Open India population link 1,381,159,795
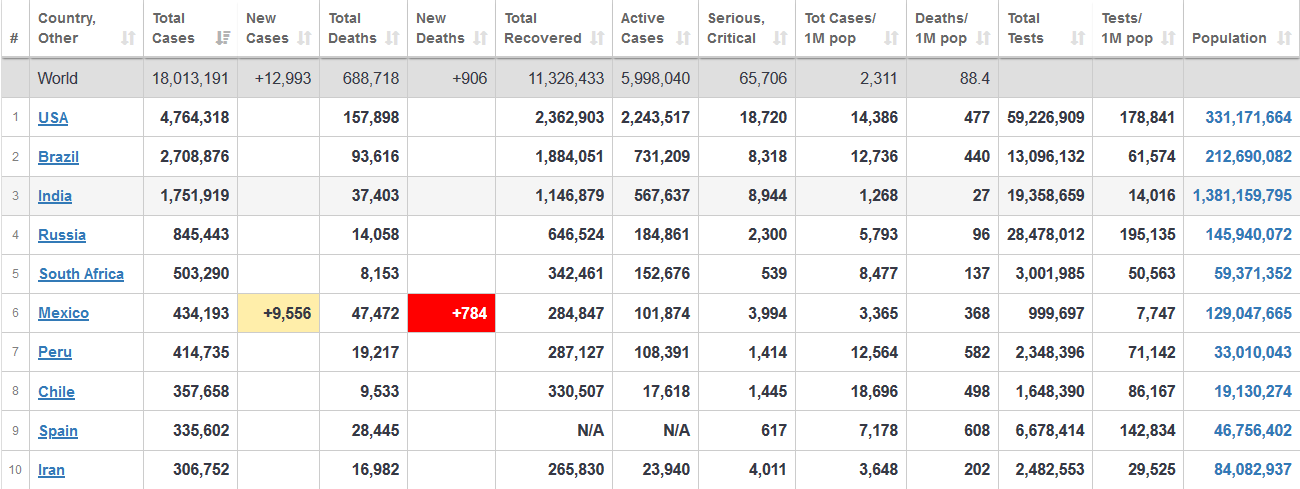Screen dimensions: 1300x489 click(1242, 196)
